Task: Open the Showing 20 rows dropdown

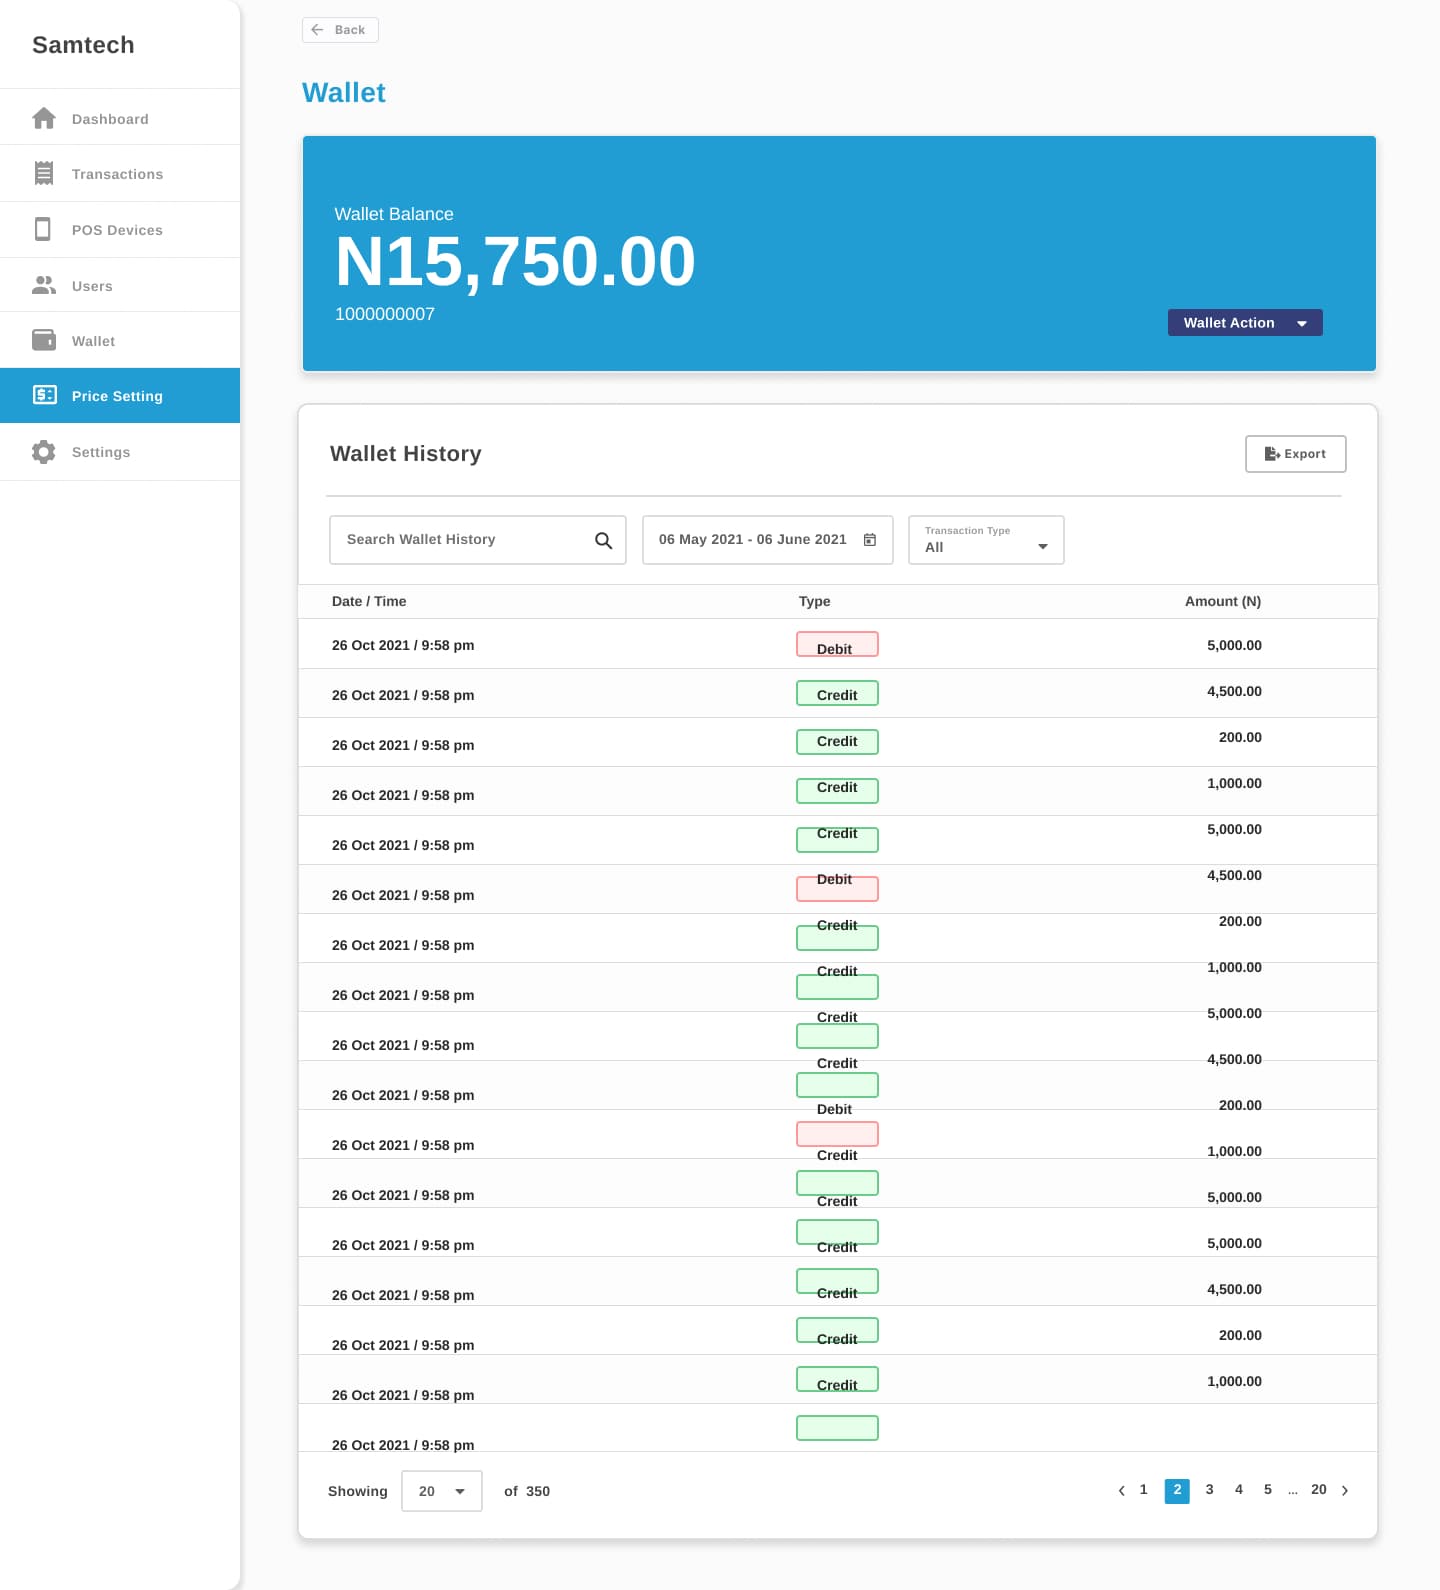Action: [x=442, y=1491]
